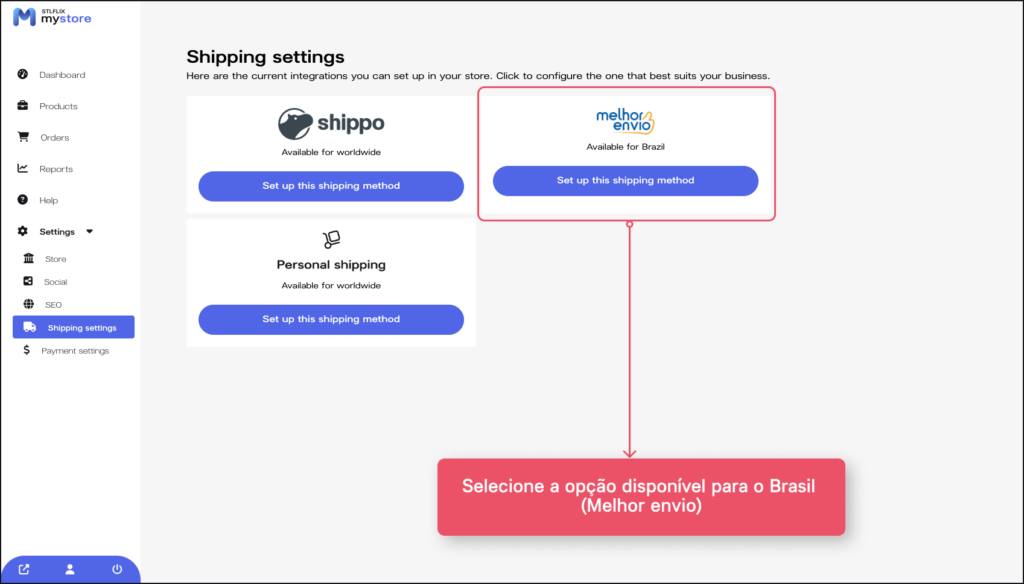Open the Payment settings menu item
The image size is (1024, 584).
(74, 351)
